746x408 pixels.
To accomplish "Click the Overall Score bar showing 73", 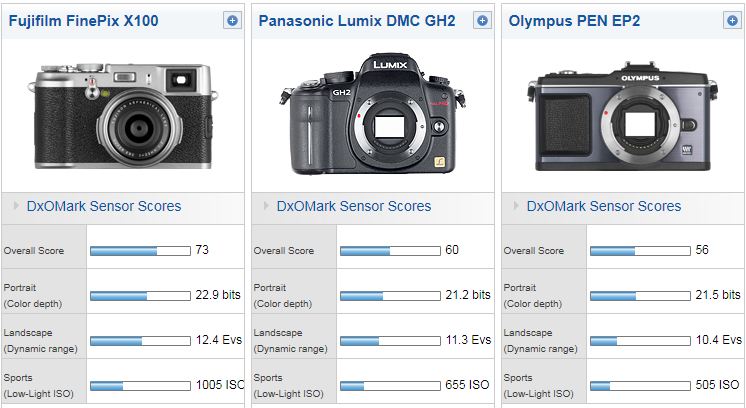I will tap(140, 251).
